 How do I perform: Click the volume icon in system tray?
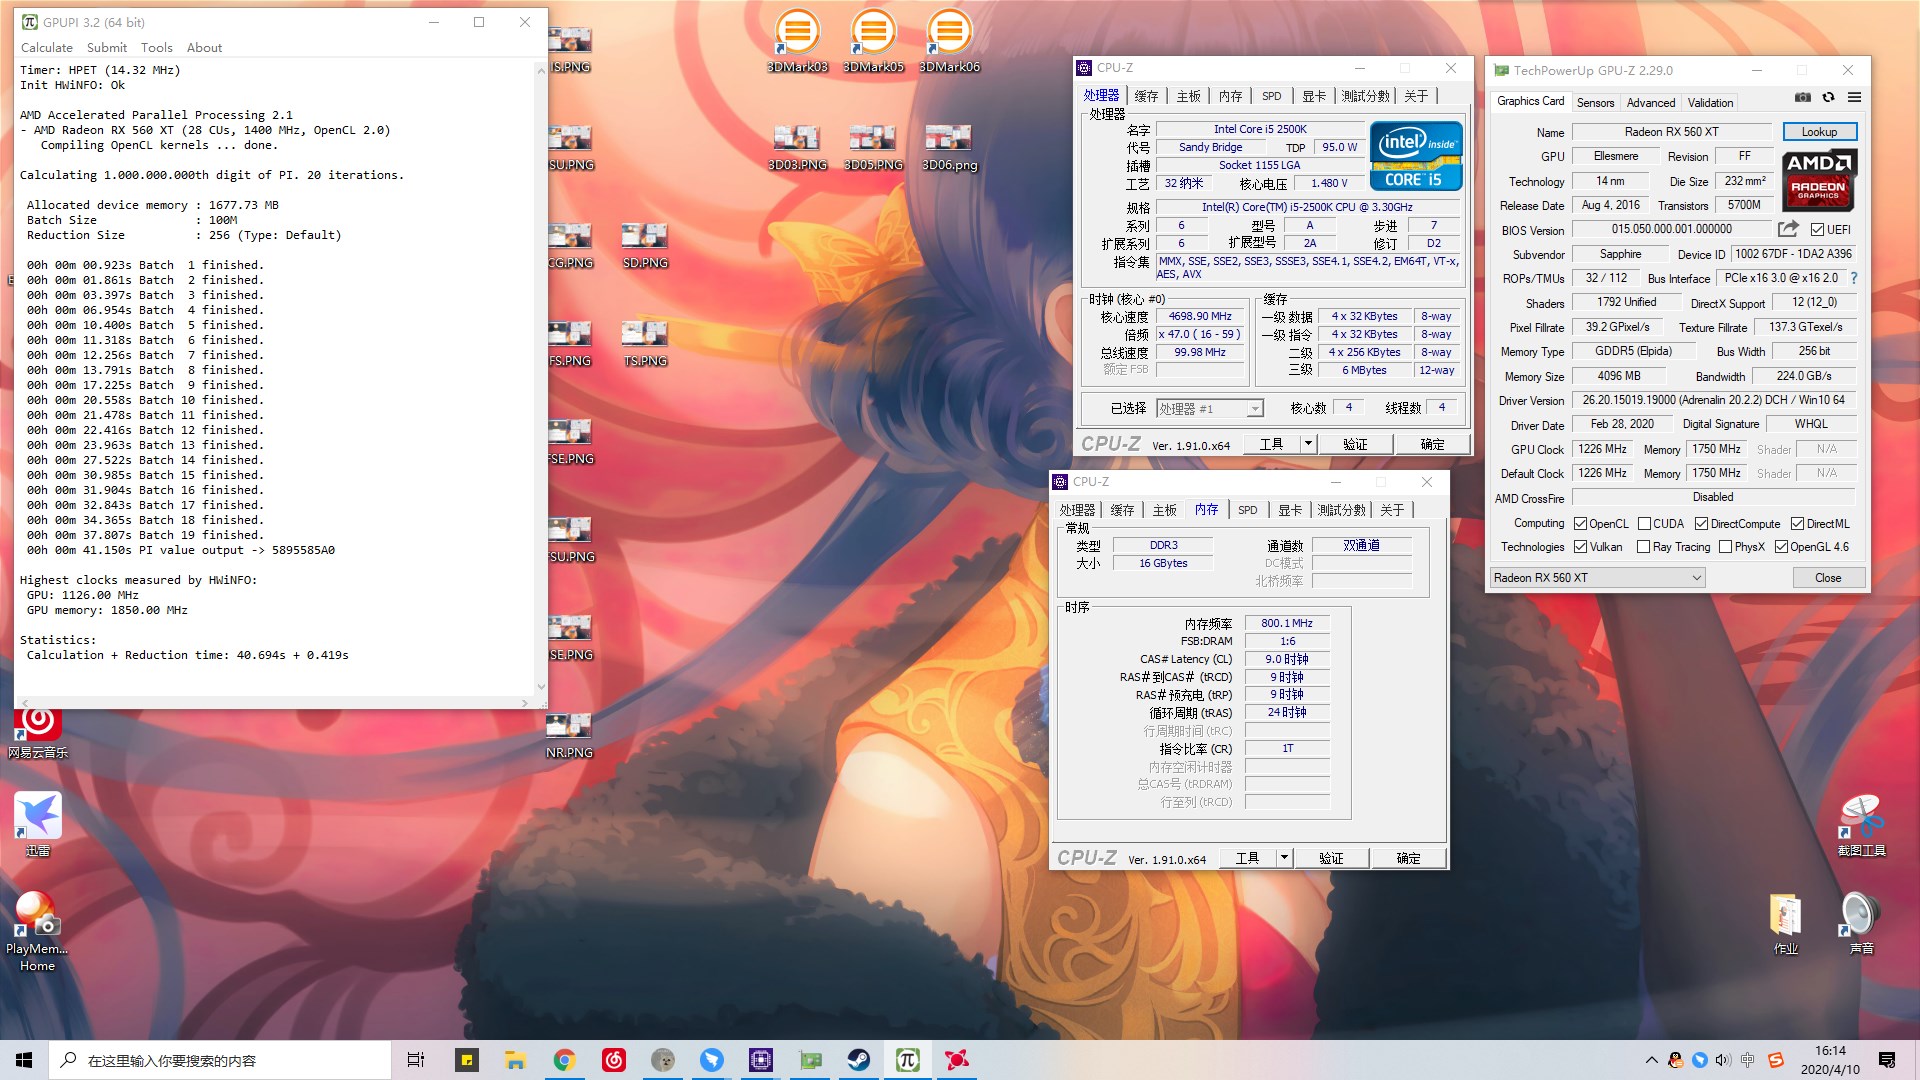pyautogui.click(x=1723, y=1060)
